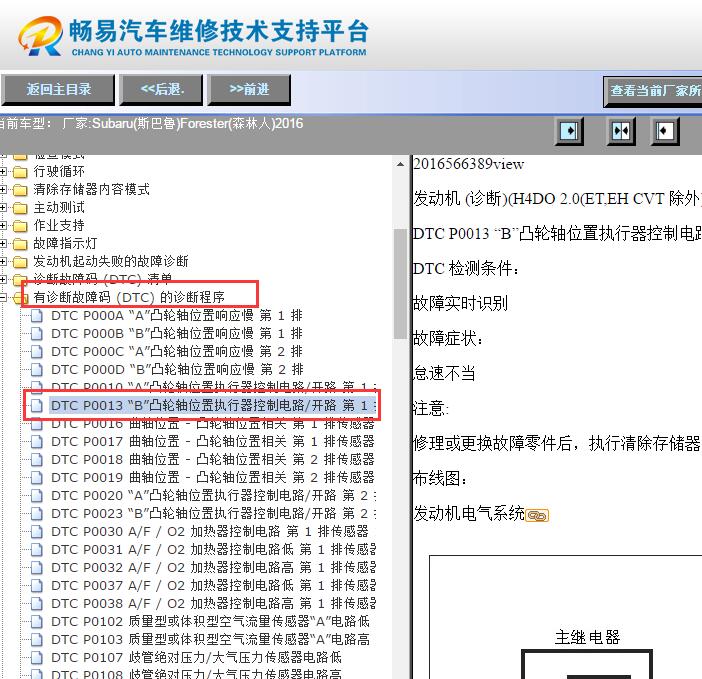Viewport: 702px width, 679px height.
Task: Open DTC P0030 A/F O2 heater entry
Action: point(210,531)
